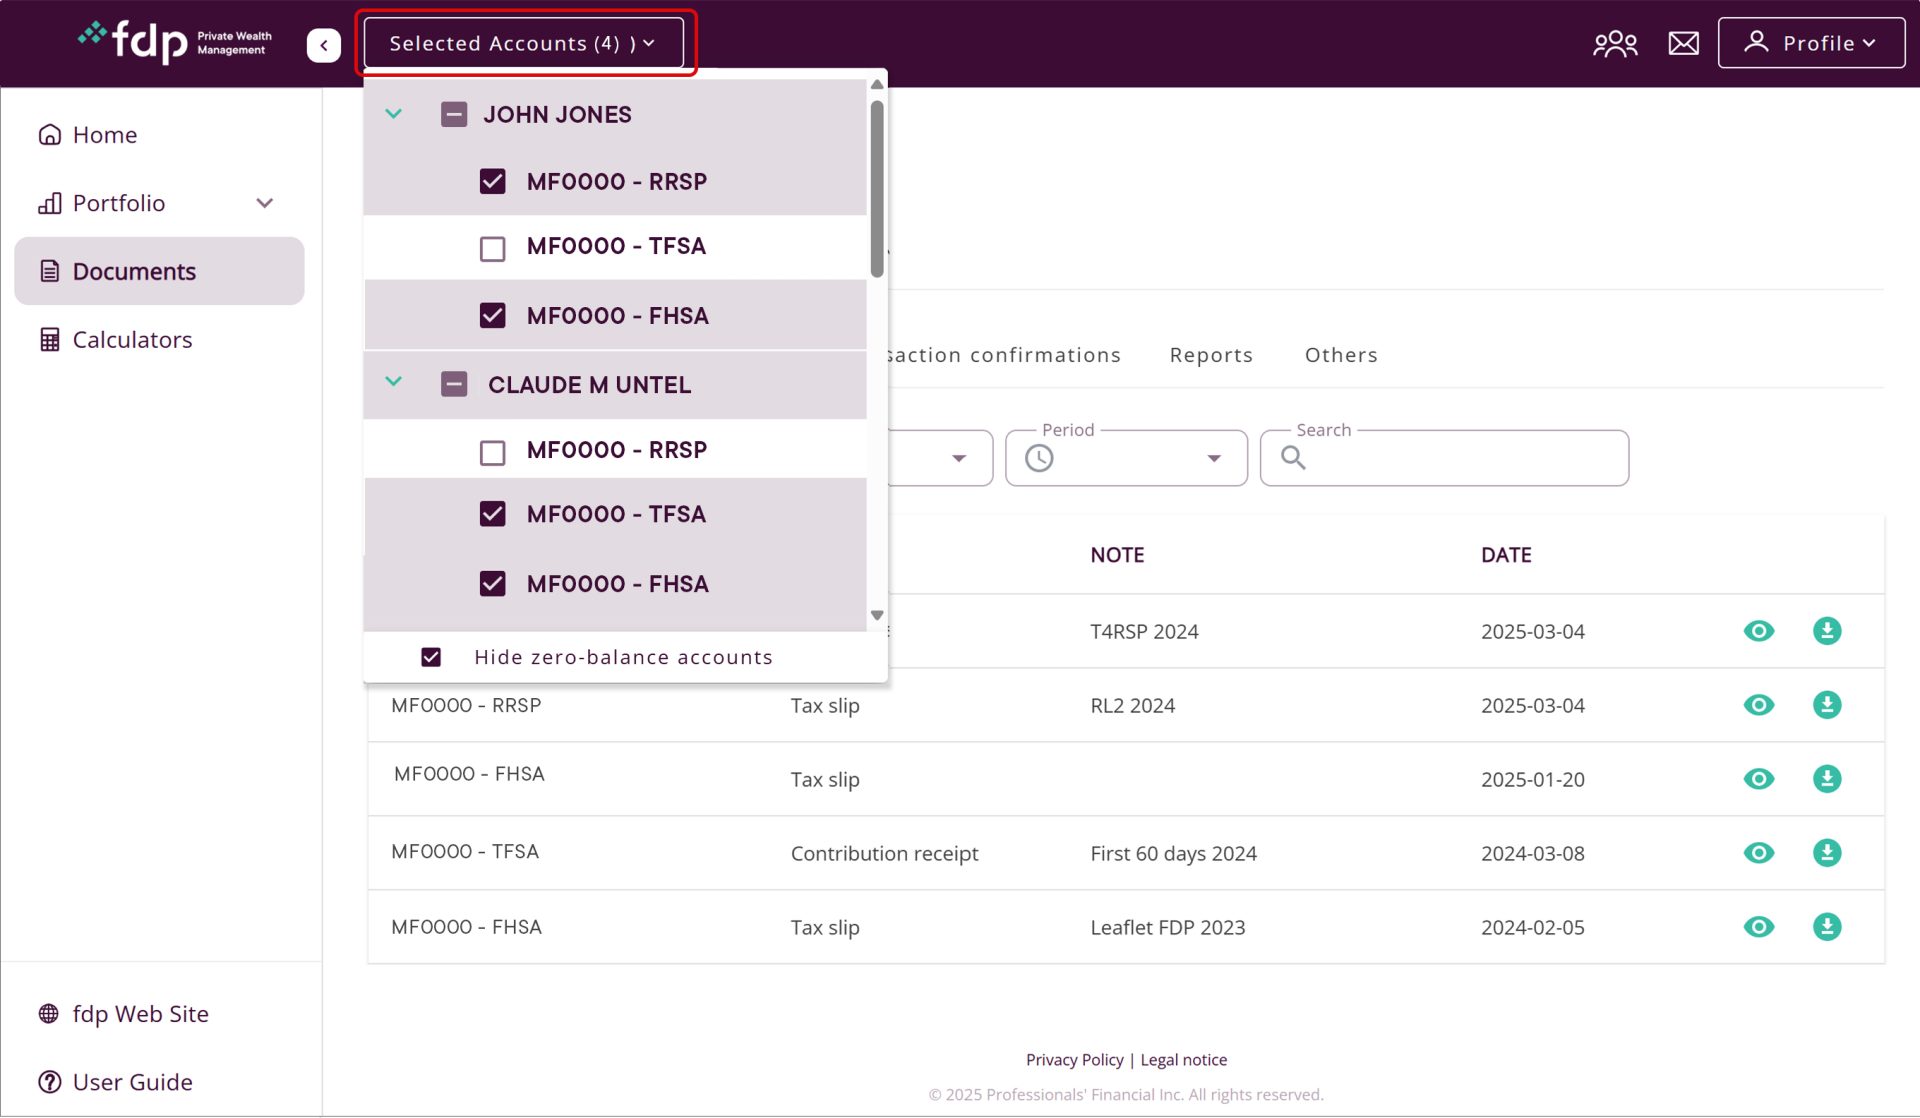Uncheck Hide zero-balance accounts
The height and width of the screenshot is (1118, 1920).
(431, 656)
